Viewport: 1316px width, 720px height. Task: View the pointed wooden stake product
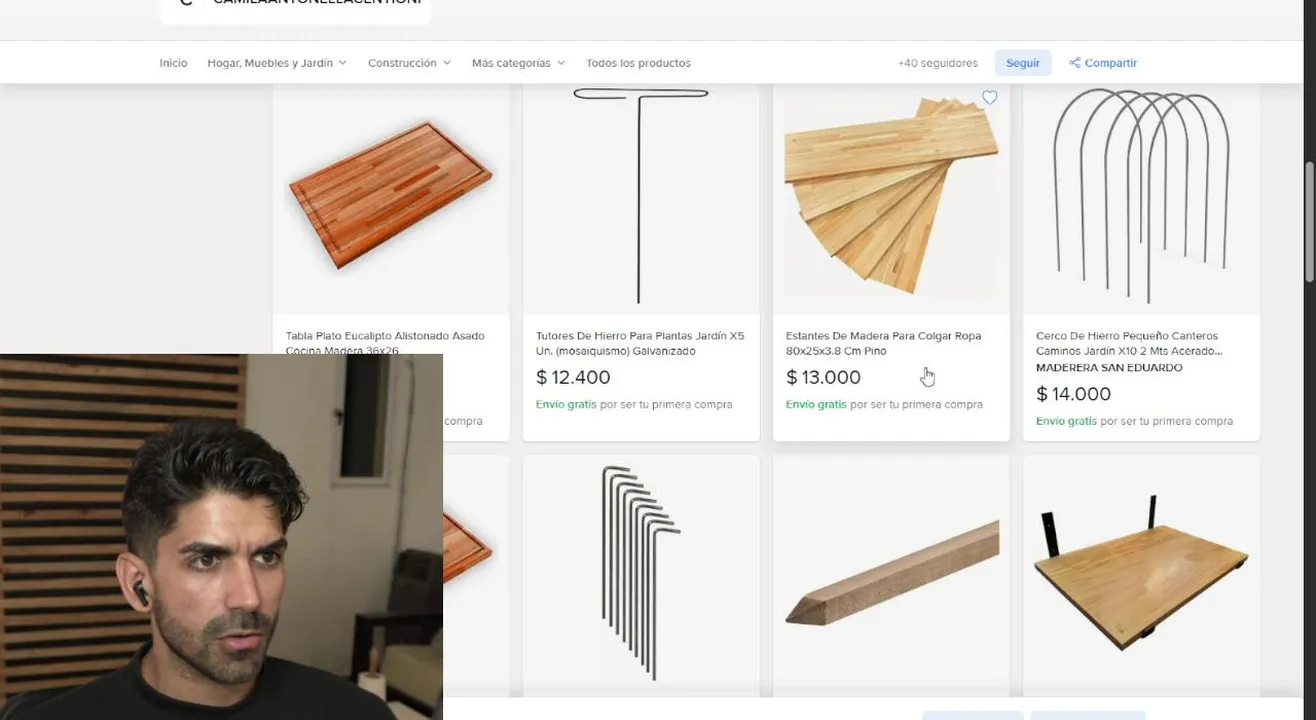pos(891,572)
